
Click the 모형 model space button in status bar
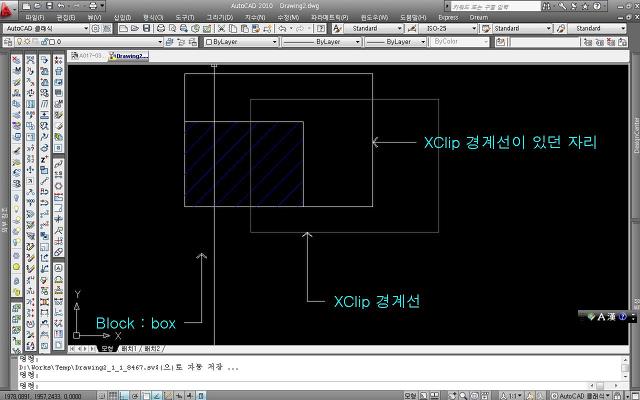coord(410,396)
